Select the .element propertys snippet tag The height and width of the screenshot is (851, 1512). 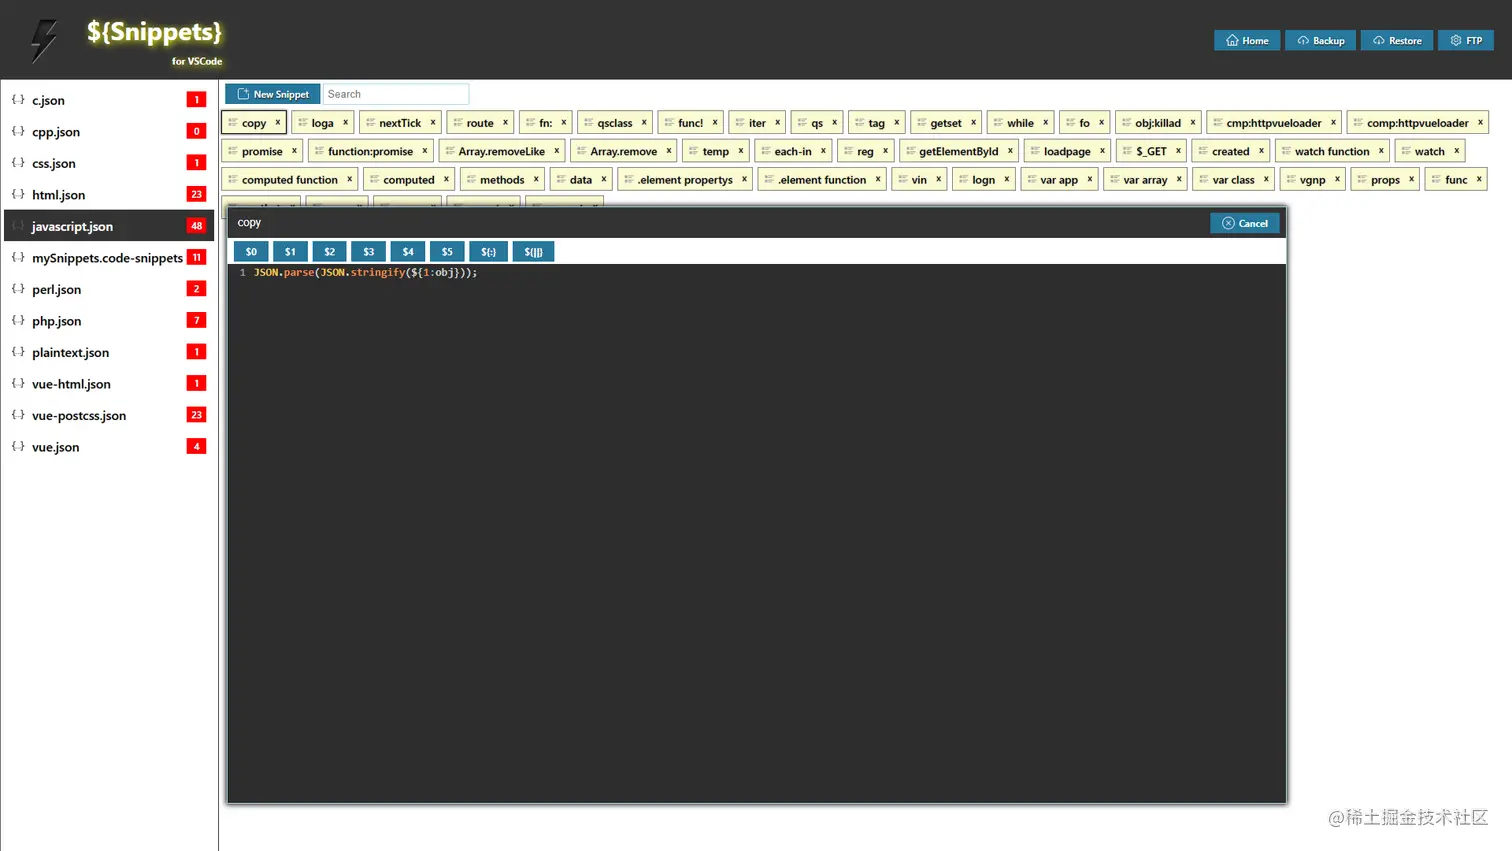pyautogui.click(x=686, y=180)
